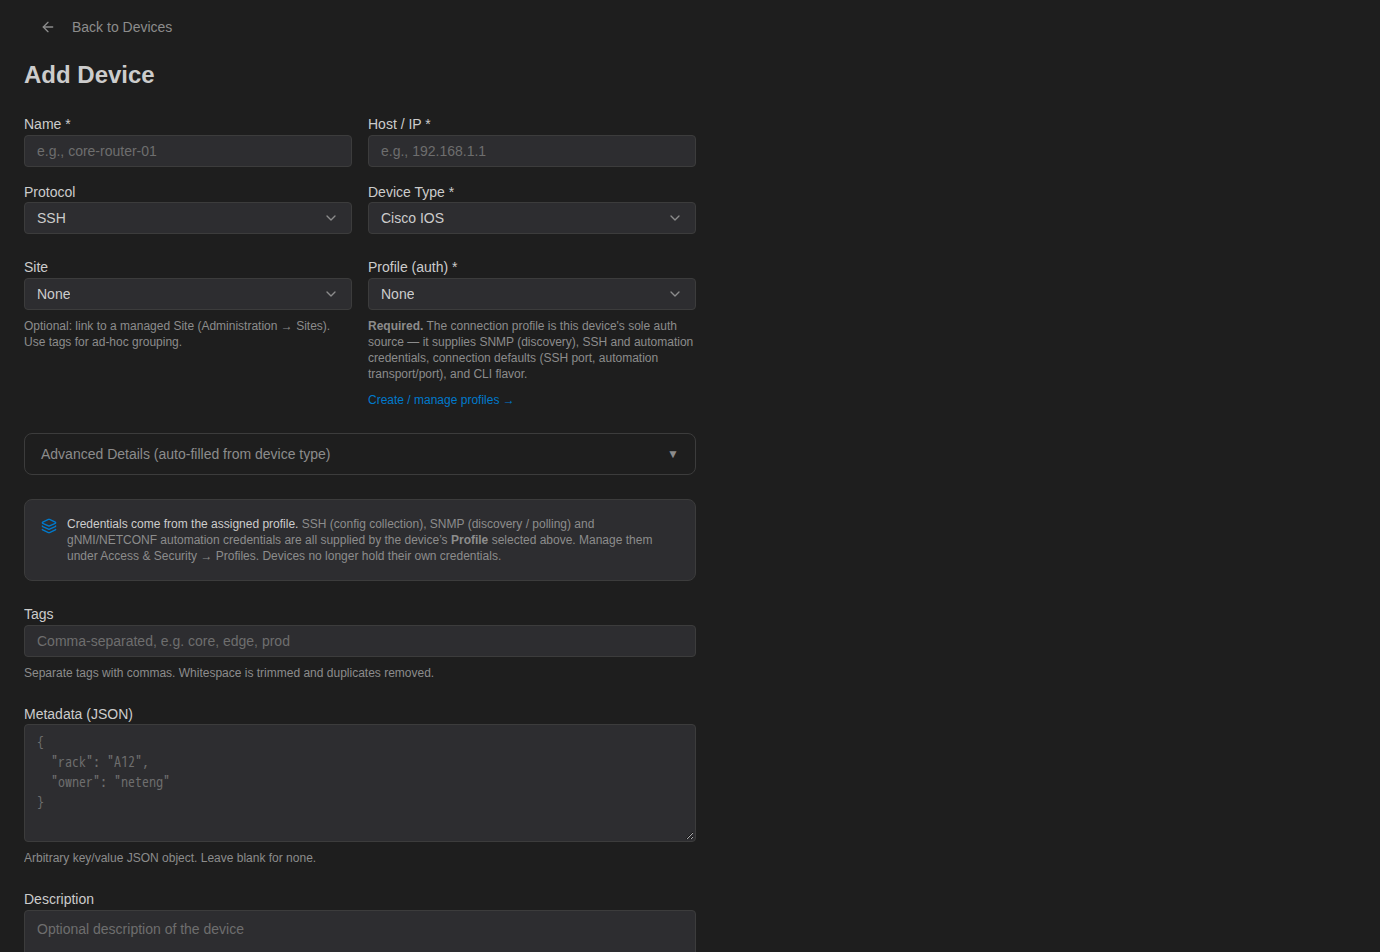
Task: Expand the Advanced Details section
Action: [360, 454]
